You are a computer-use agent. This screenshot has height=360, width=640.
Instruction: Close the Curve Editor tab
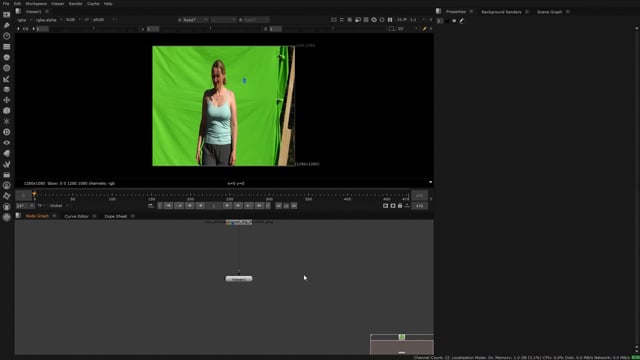coord(94,216)
